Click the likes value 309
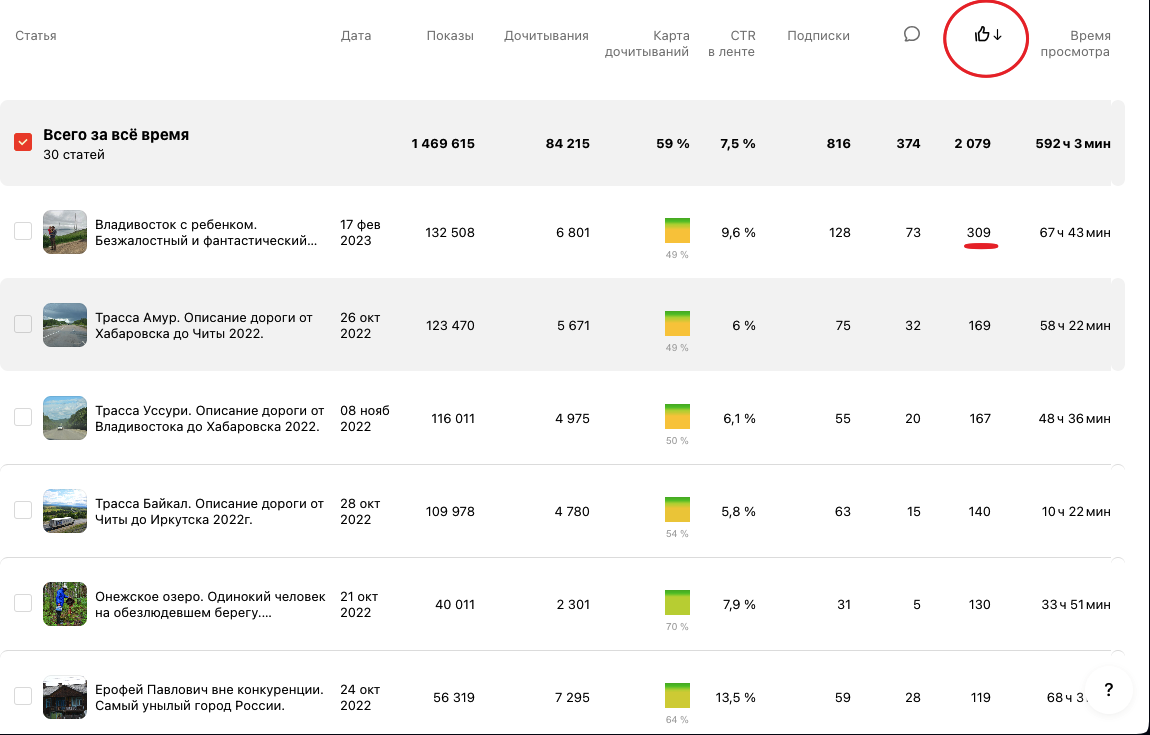The height and width of the screenshot is (735, 1150). (x=978, y=233)
